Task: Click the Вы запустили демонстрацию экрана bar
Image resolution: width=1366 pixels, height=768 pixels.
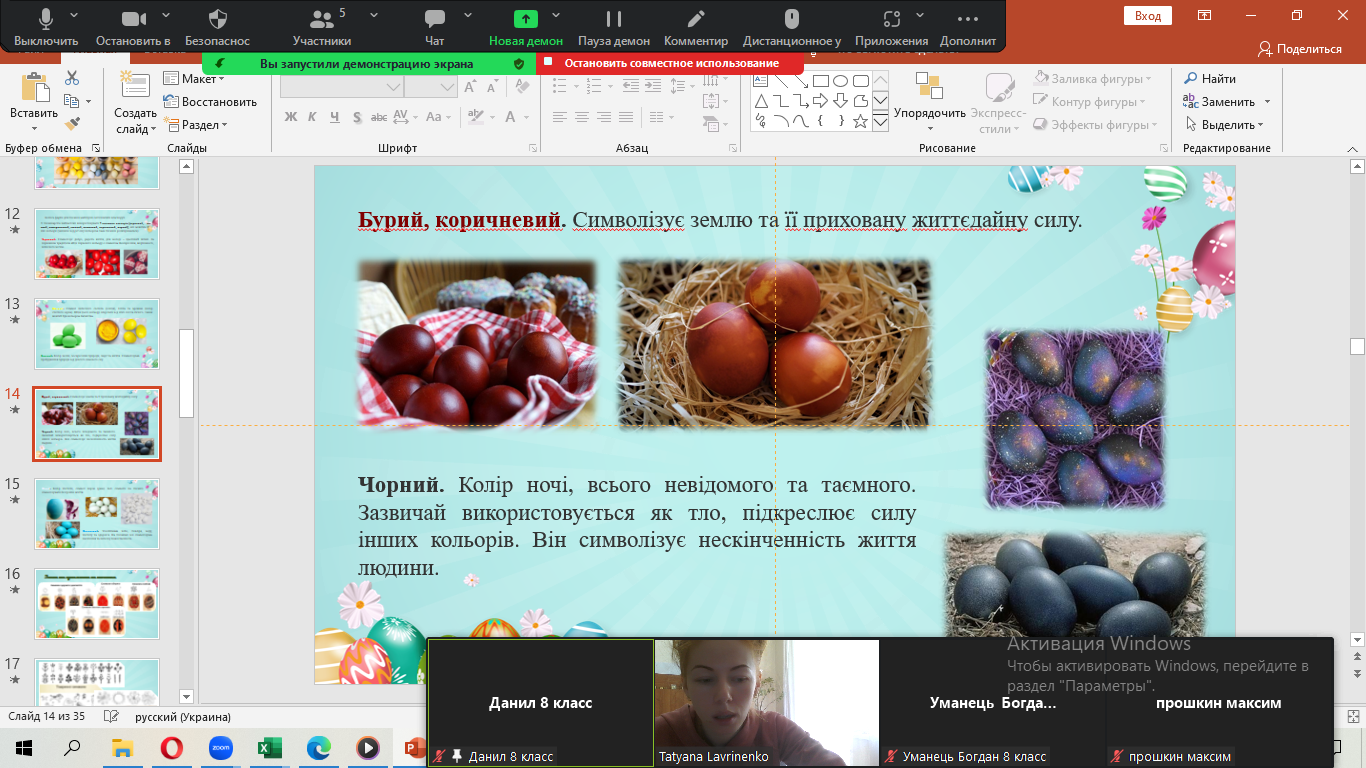Action: coord(369,63)
